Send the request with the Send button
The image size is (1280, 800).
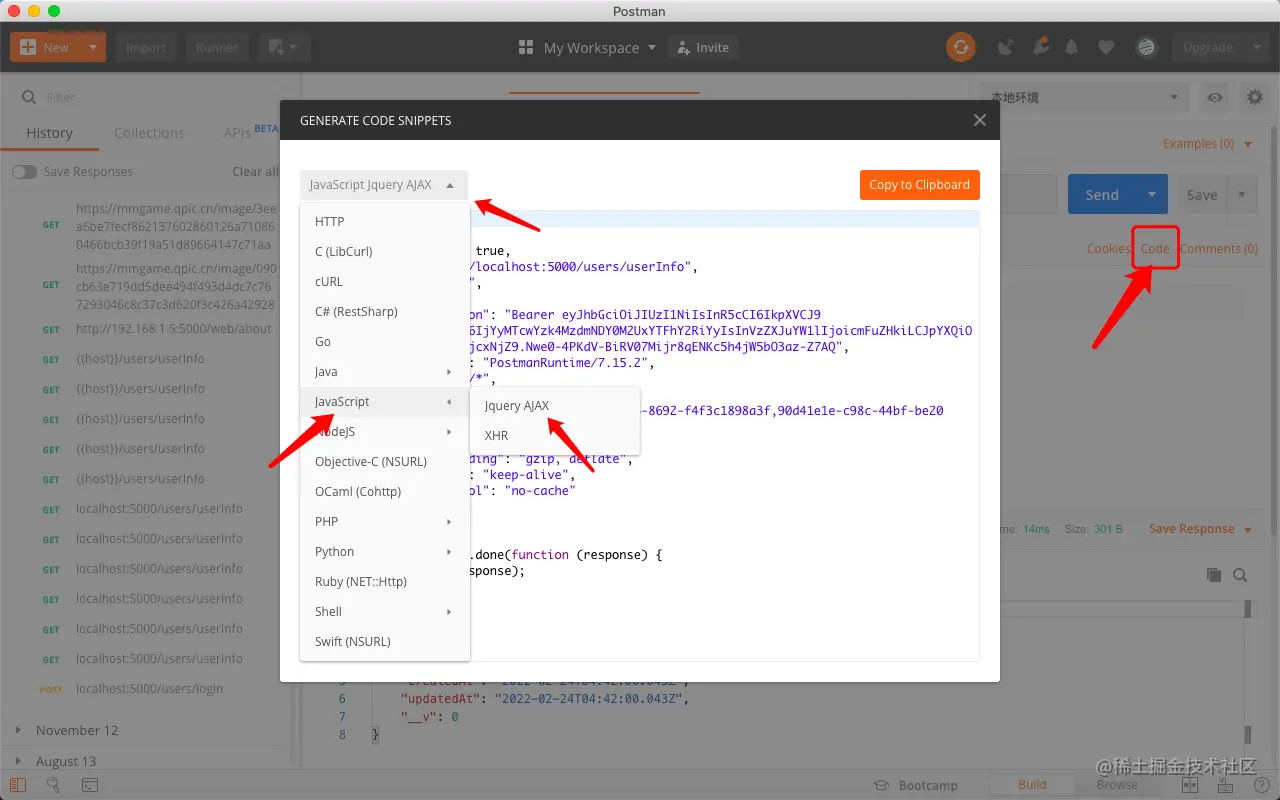click(1103, 195)
